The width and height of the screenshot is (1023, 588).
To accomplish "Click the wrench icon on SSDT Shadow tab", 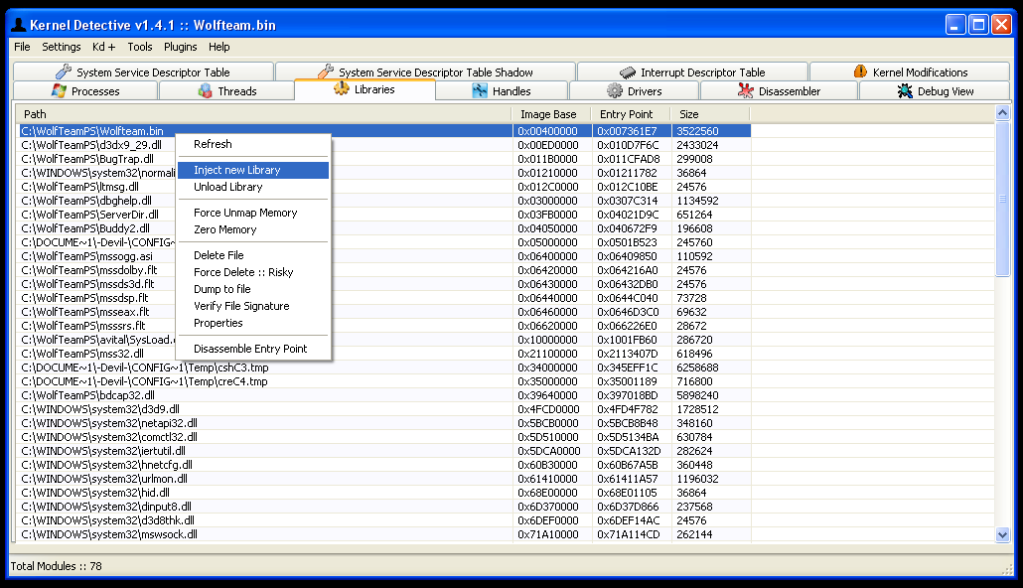I will (325, 72).
